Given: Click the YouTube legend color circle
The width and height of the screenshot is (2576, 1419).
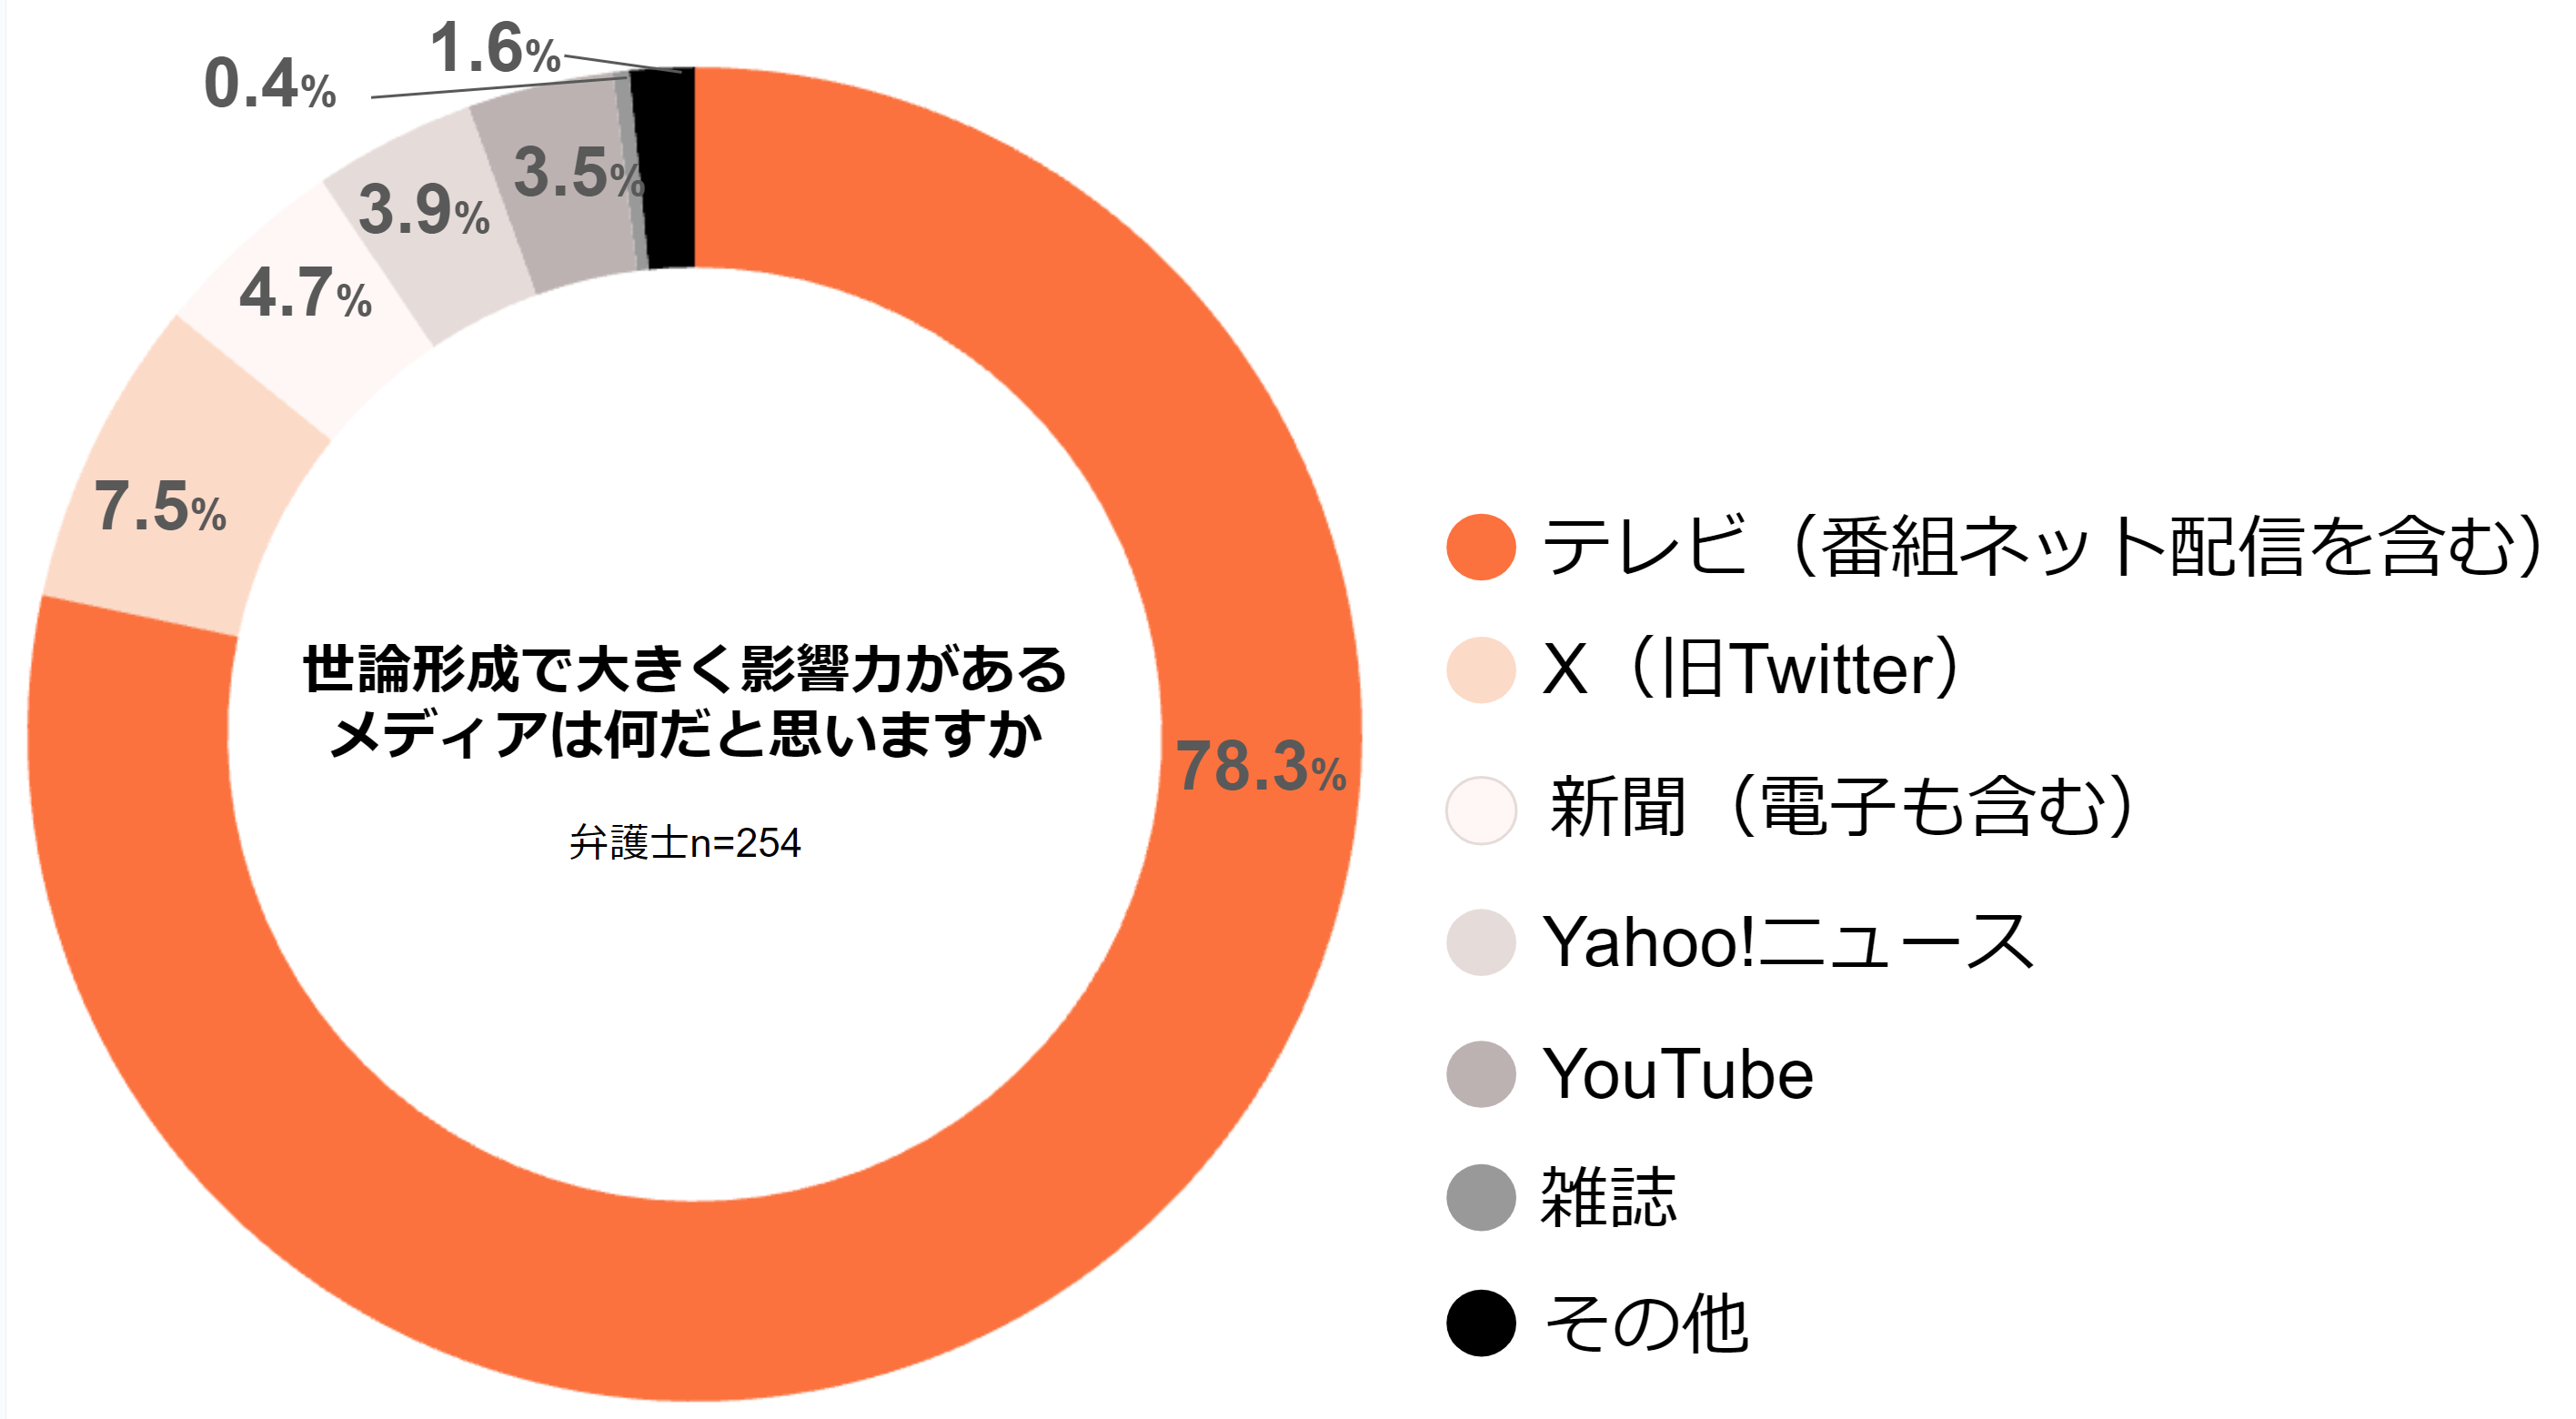Looking at the screenshot, I should tap(1480, 1074).
